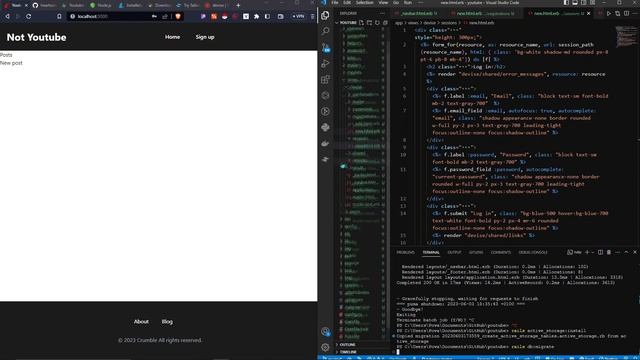
Task: Click the Brave shields lion icon
Action: [x=178, y=16]
